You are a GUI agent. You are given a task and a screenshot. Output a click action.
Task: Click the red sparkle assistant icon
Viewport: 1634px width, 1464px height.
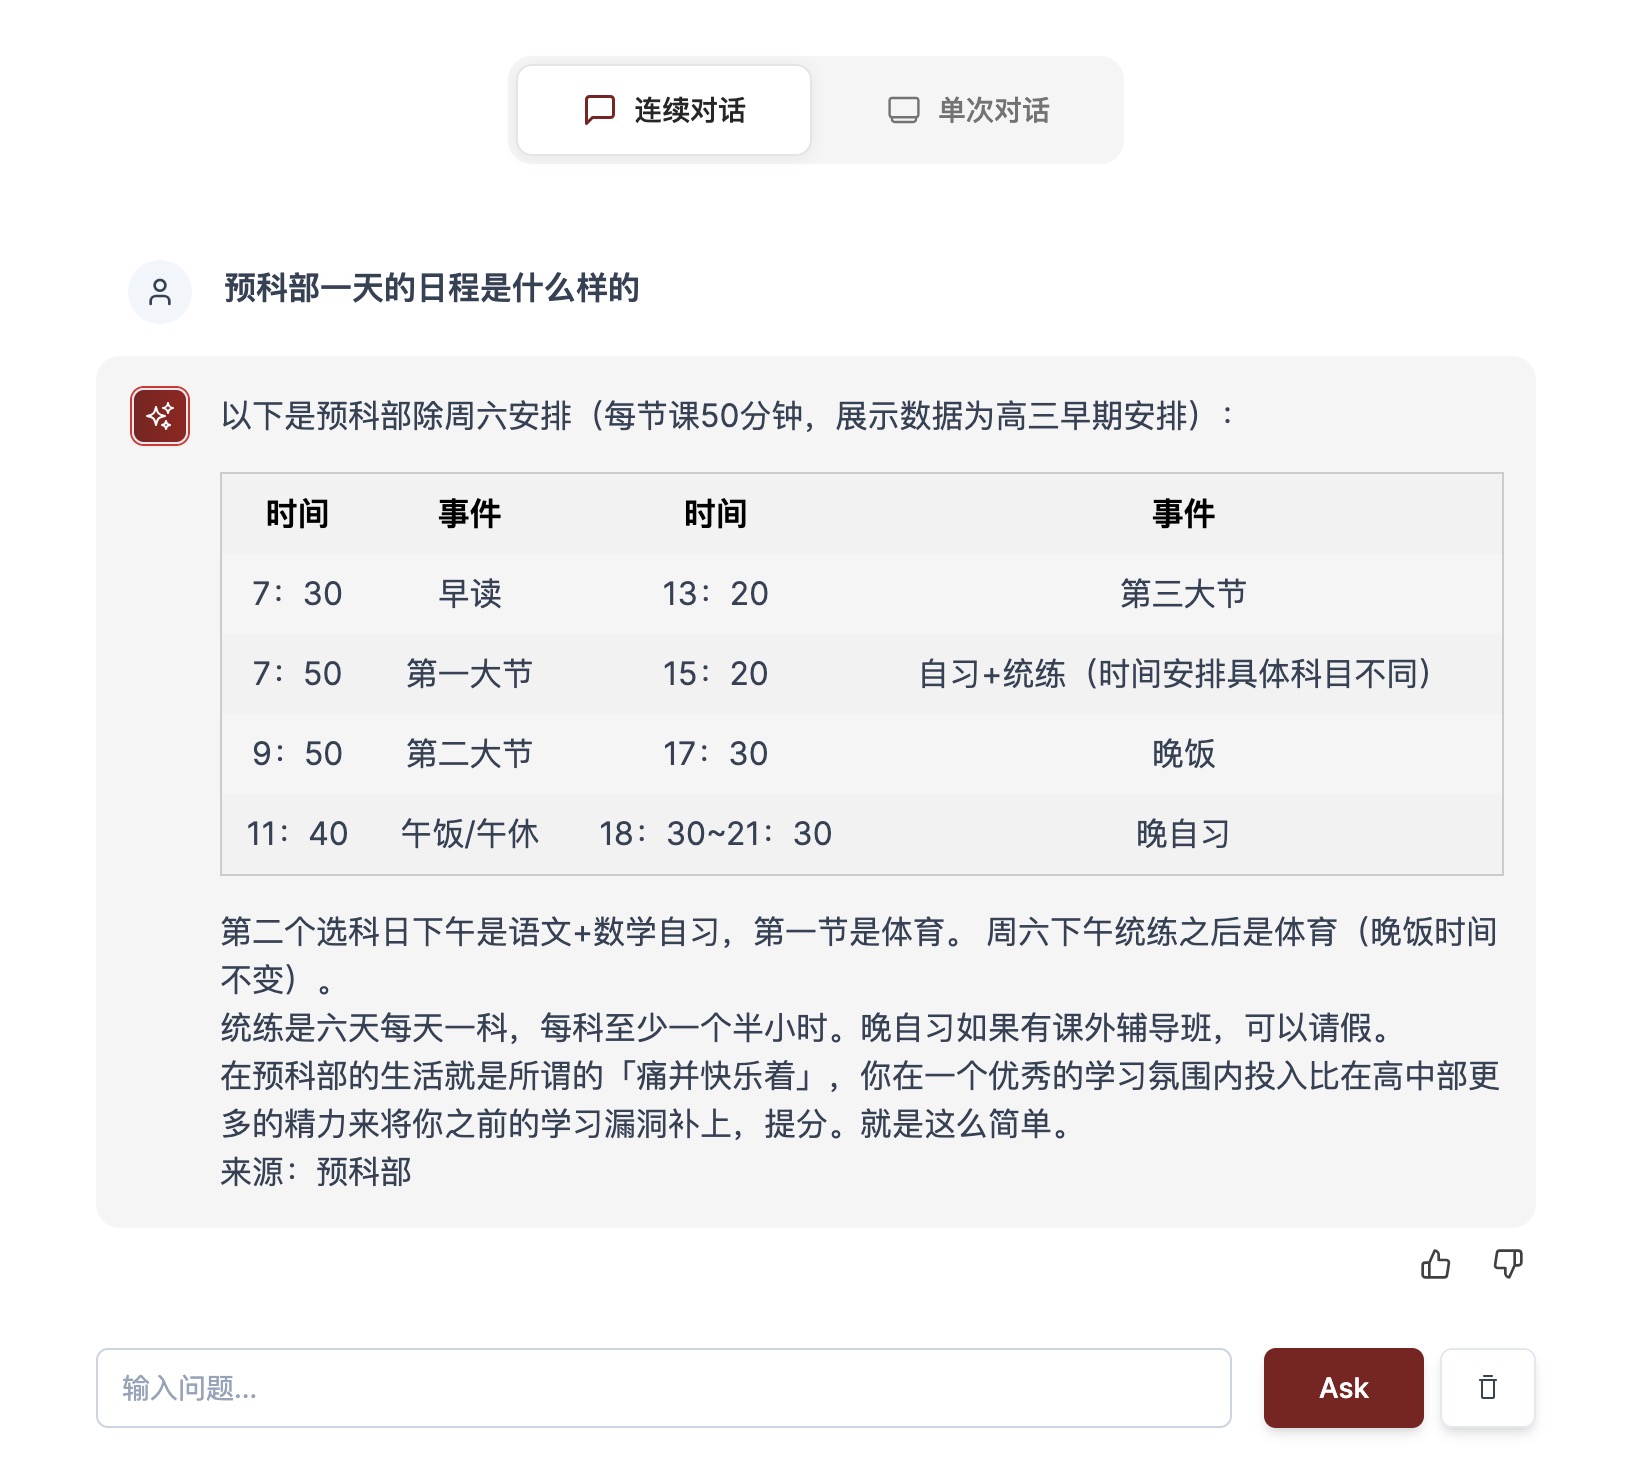point(160,416)
